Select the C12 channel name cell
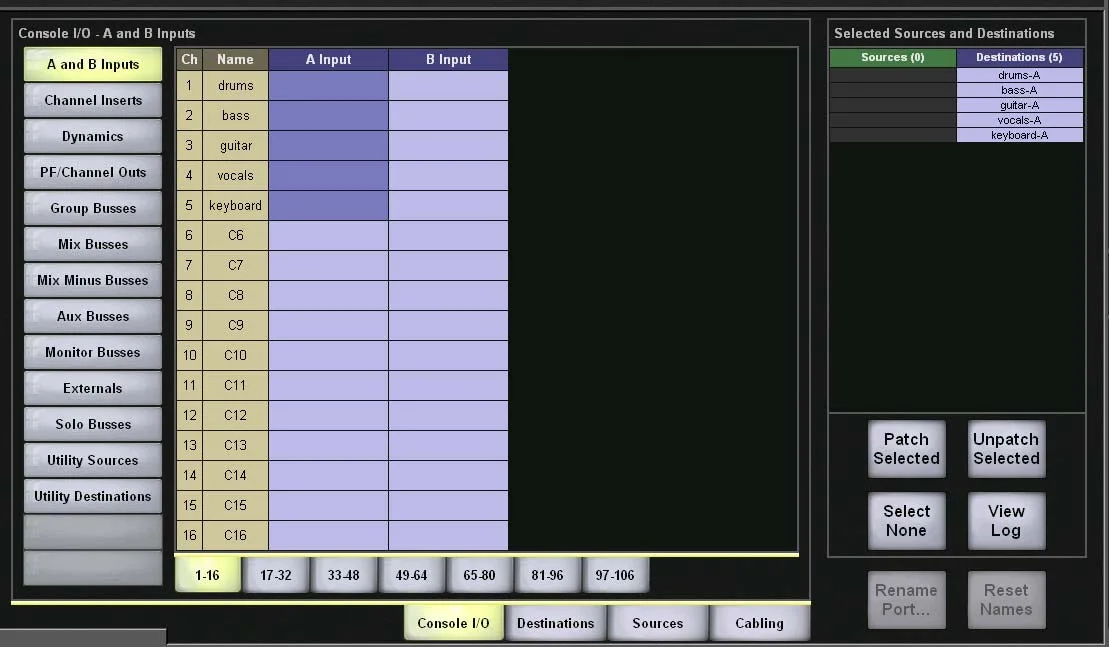The image size is (1109, 647). tap(236, 415)
